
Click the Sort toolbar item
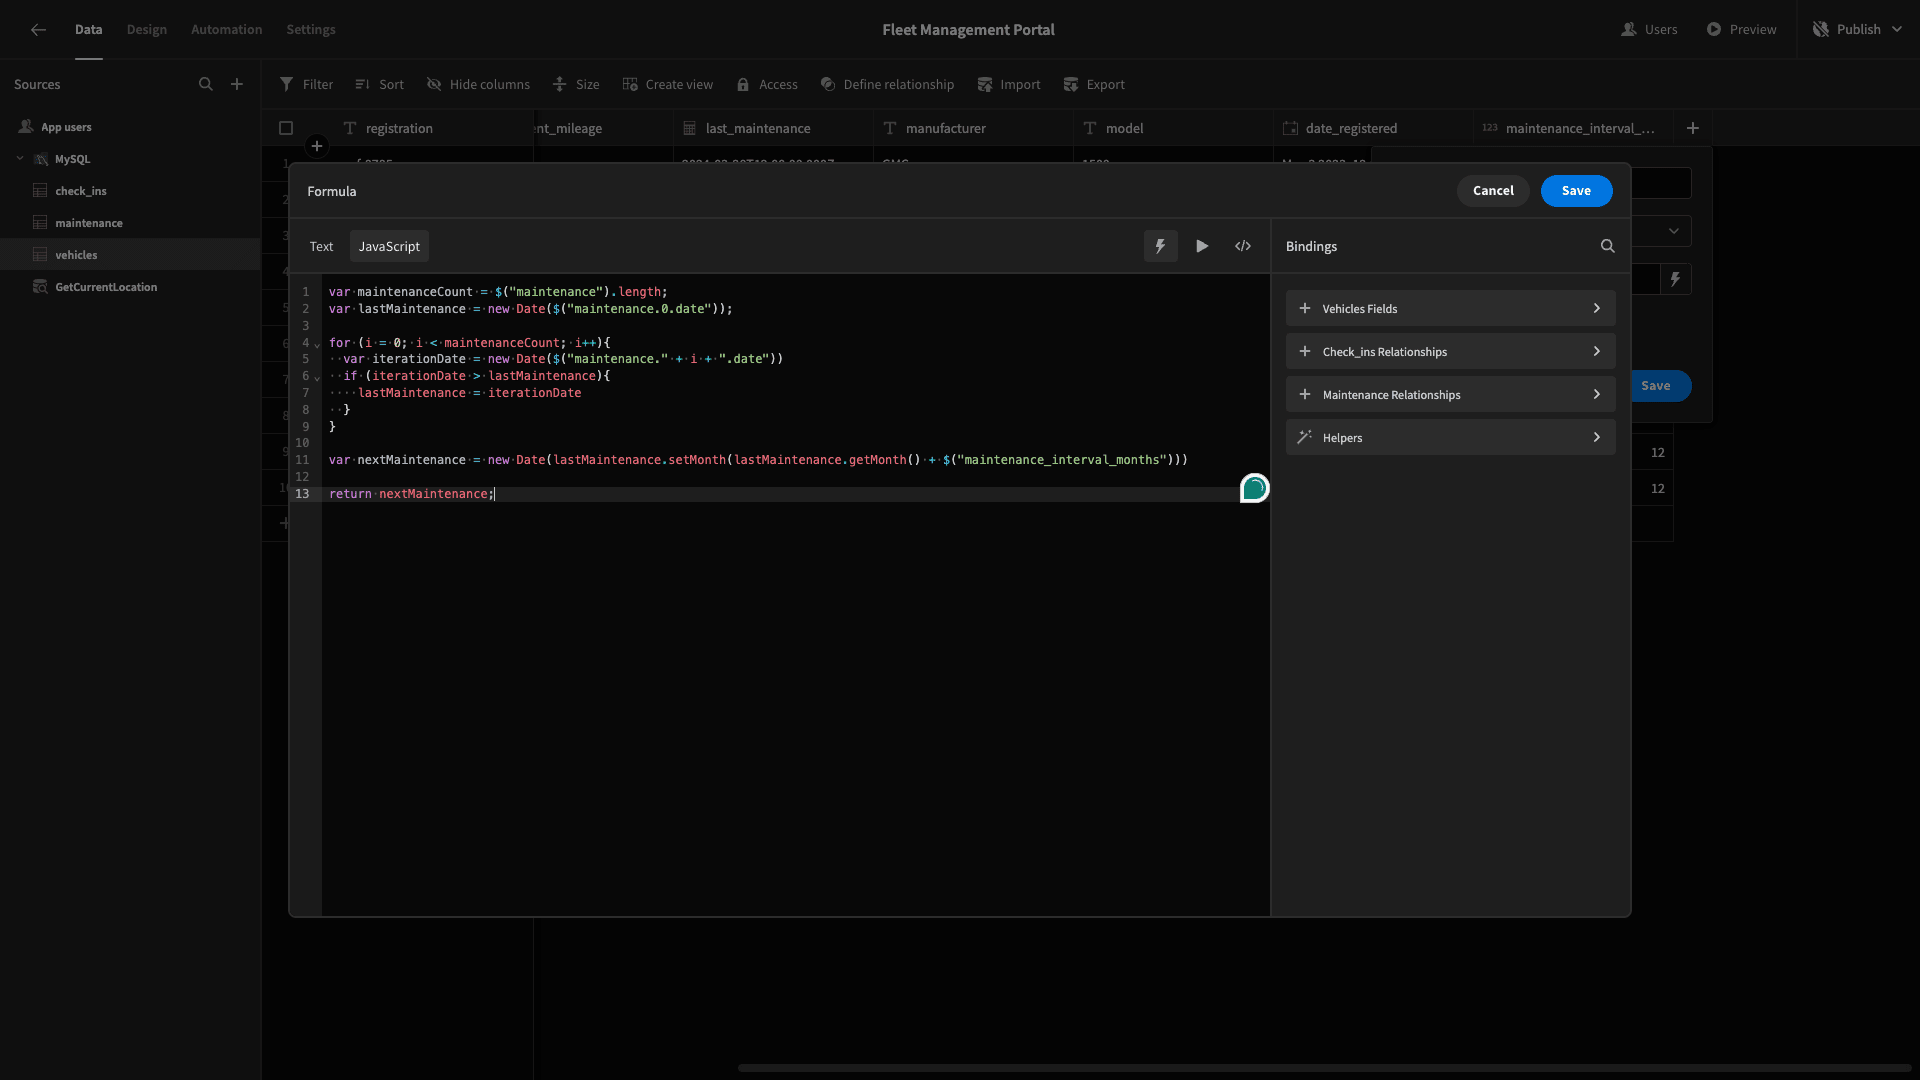coord(380,85)
